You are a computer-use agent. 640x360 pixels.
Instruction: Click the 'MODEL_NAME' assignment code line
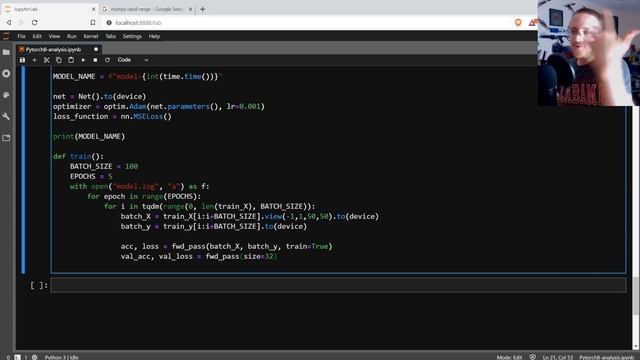pos(138,76)
